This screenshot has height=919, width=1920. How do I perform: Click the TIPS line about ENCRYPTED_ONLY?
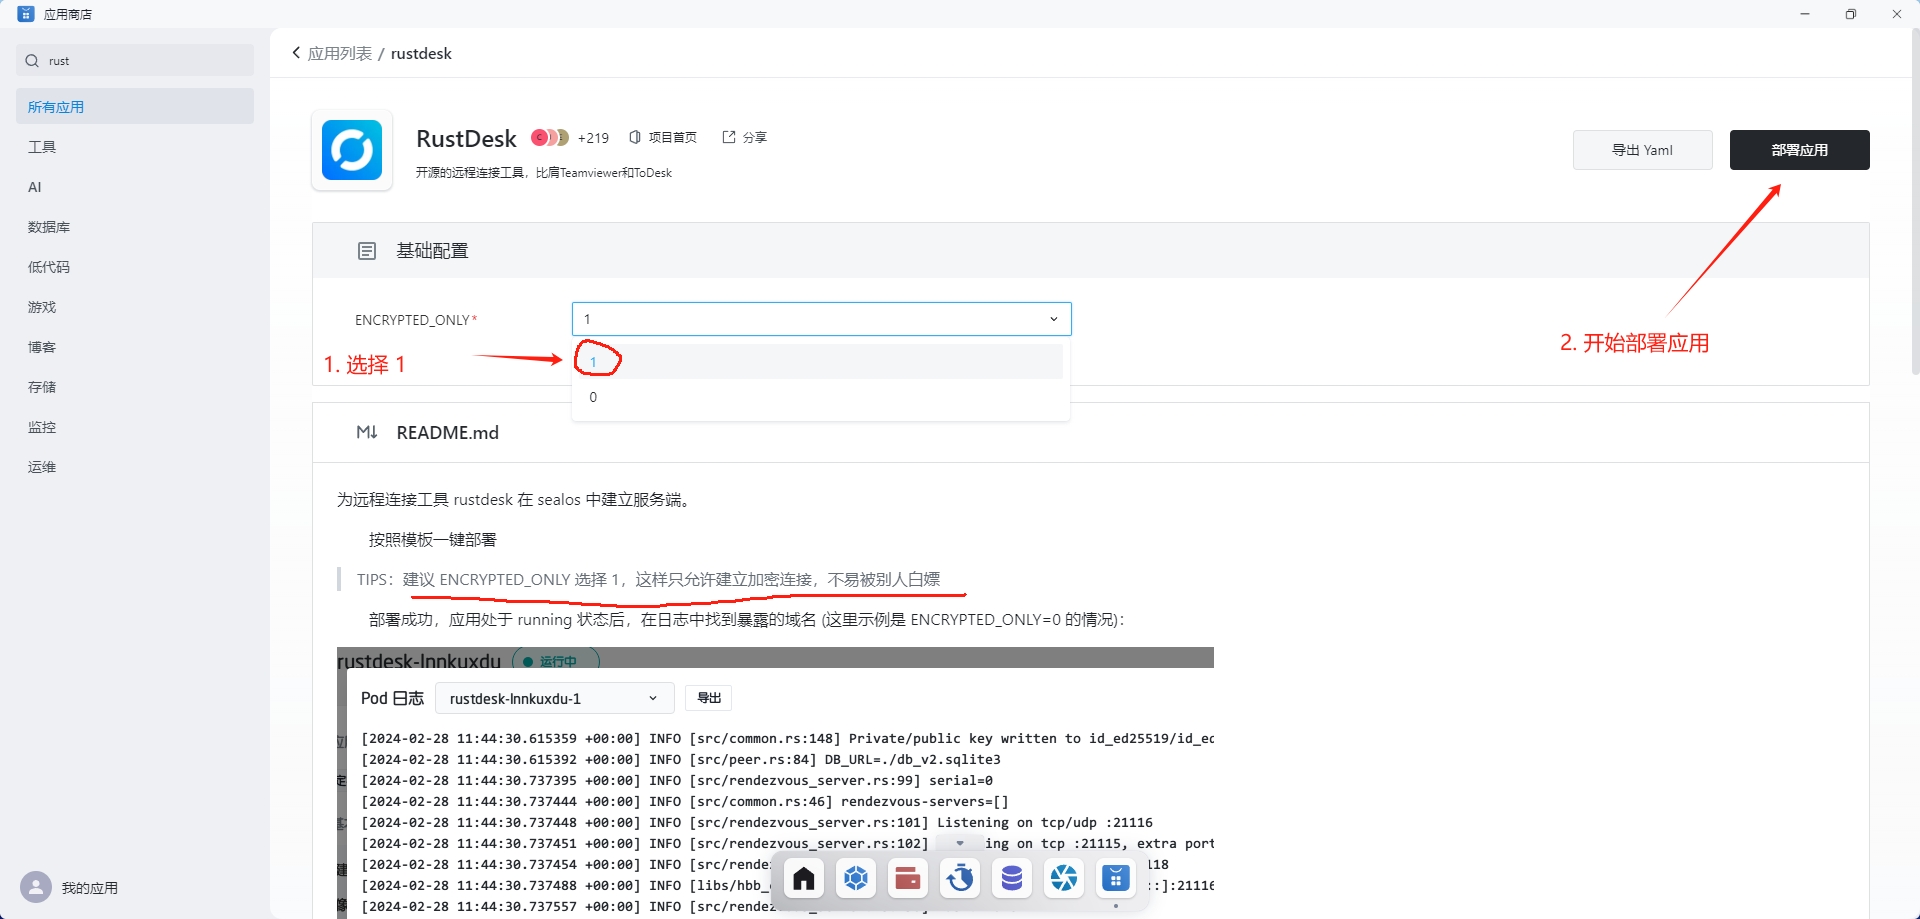point(648,580)
